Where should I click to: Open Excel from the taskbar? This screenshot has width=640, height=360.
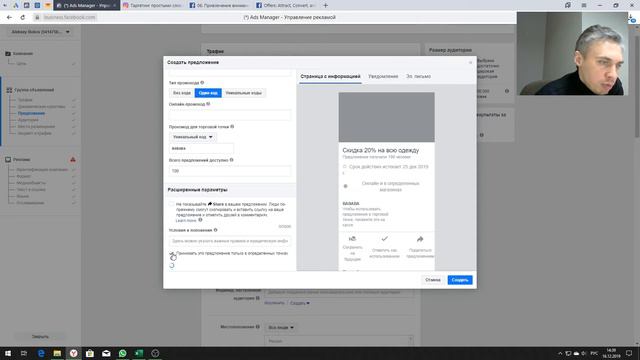[139, 353]
